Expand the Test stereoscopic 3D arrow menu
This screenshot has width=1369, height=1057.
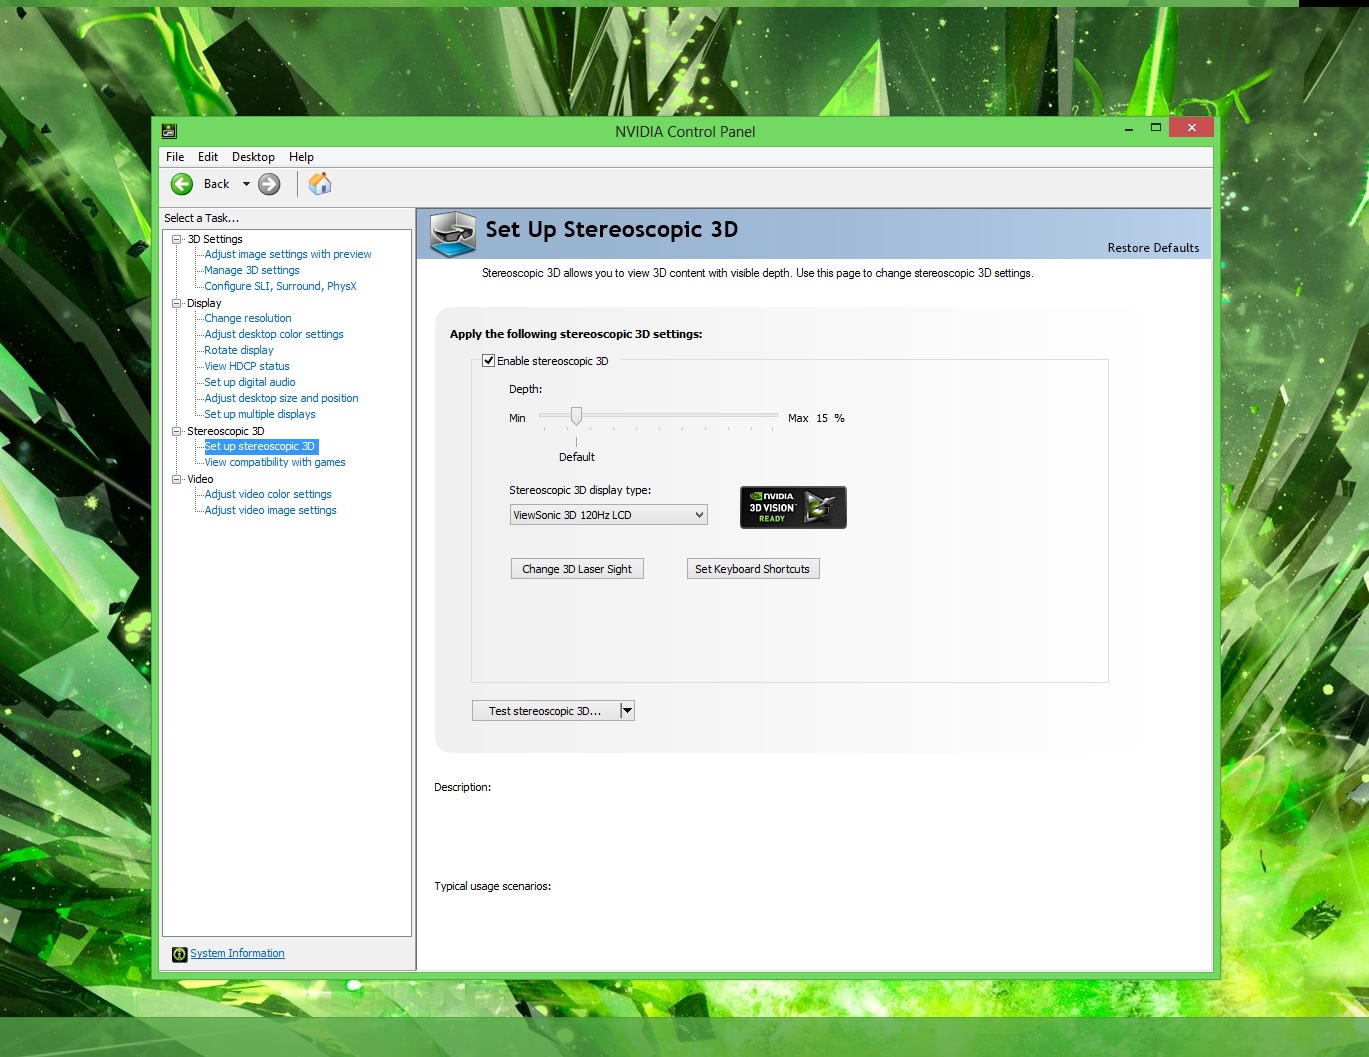click(x=627, y=711)
